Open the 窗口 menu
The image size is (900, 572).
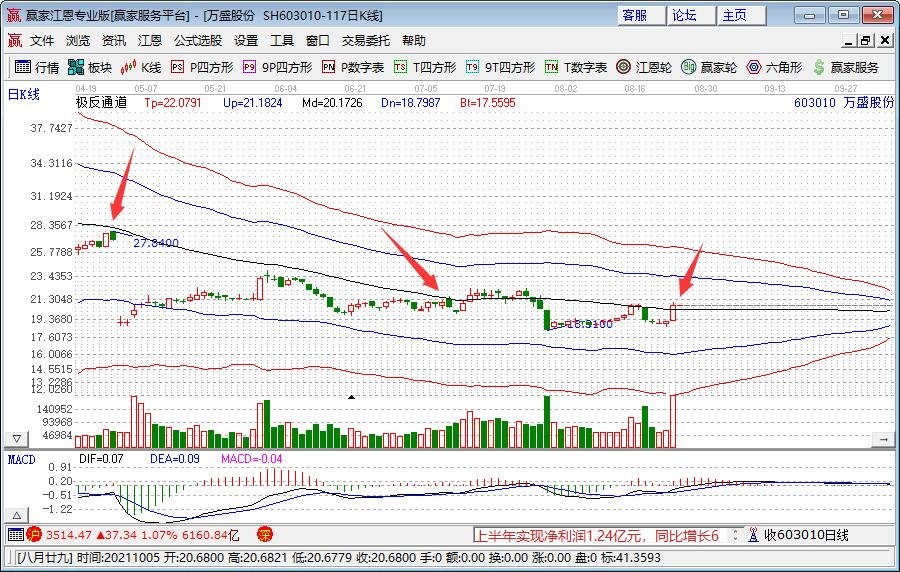click(317, 41)
